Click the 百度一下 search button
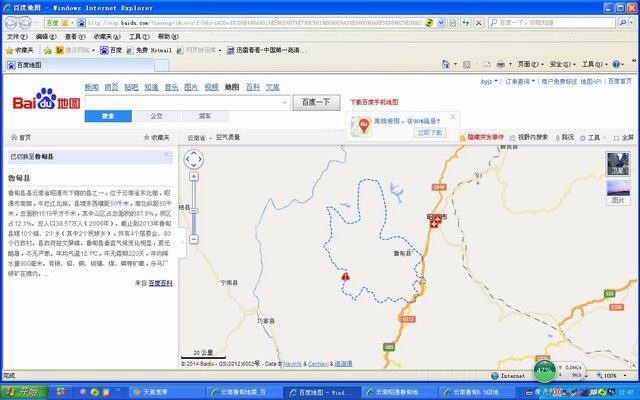The image size is (640, 400). point(316,102)
